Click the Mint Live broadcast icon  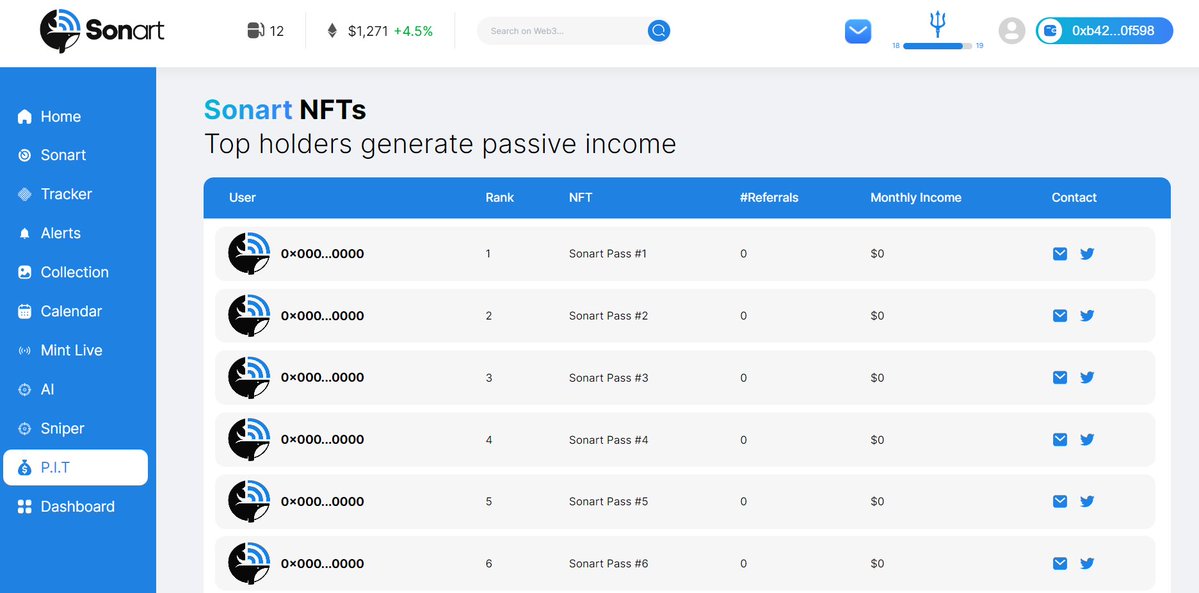[x=24, y=350]
